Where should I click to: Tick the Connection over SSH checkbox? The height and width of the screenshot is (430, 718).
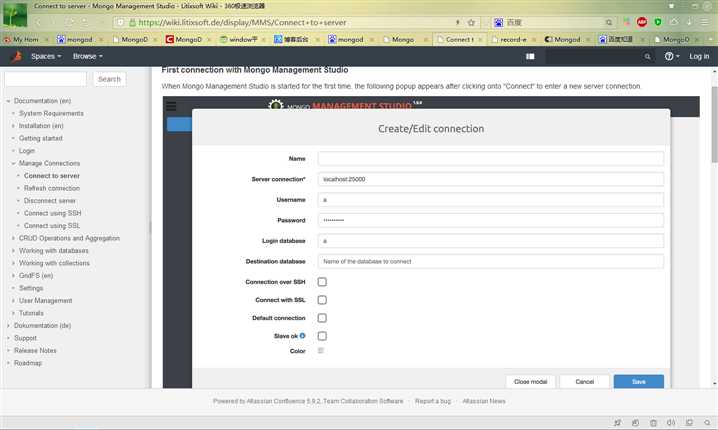[322, 282]
